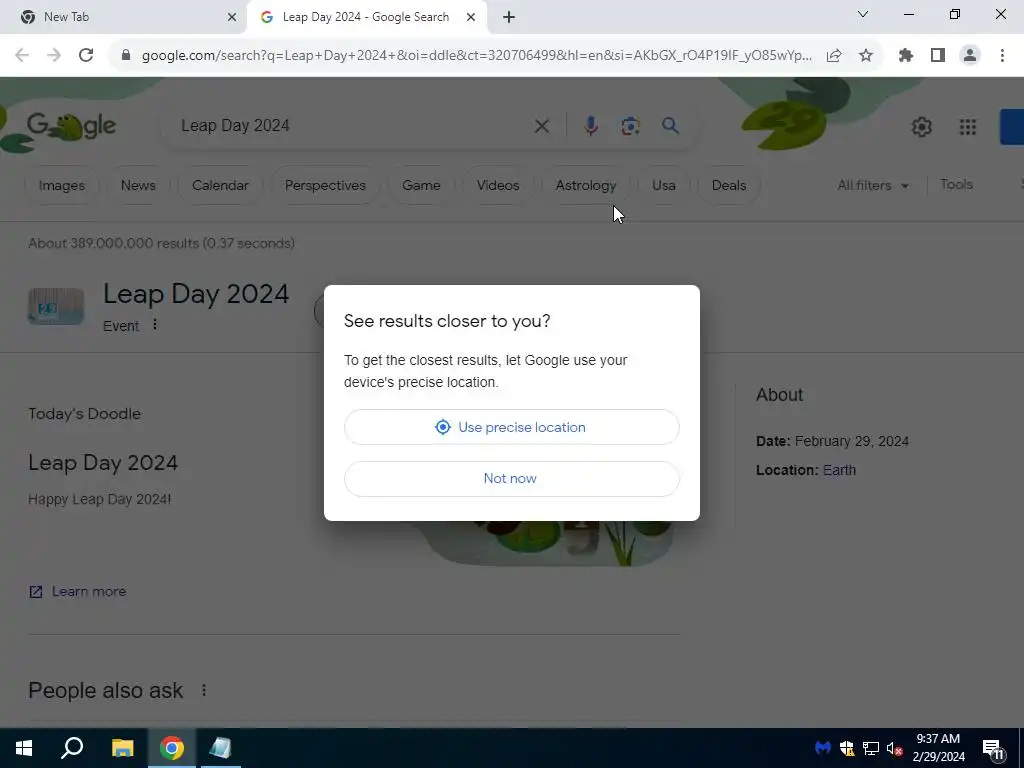Select the News filter chip
This screenshot has width=1024, height=768.
138,185
